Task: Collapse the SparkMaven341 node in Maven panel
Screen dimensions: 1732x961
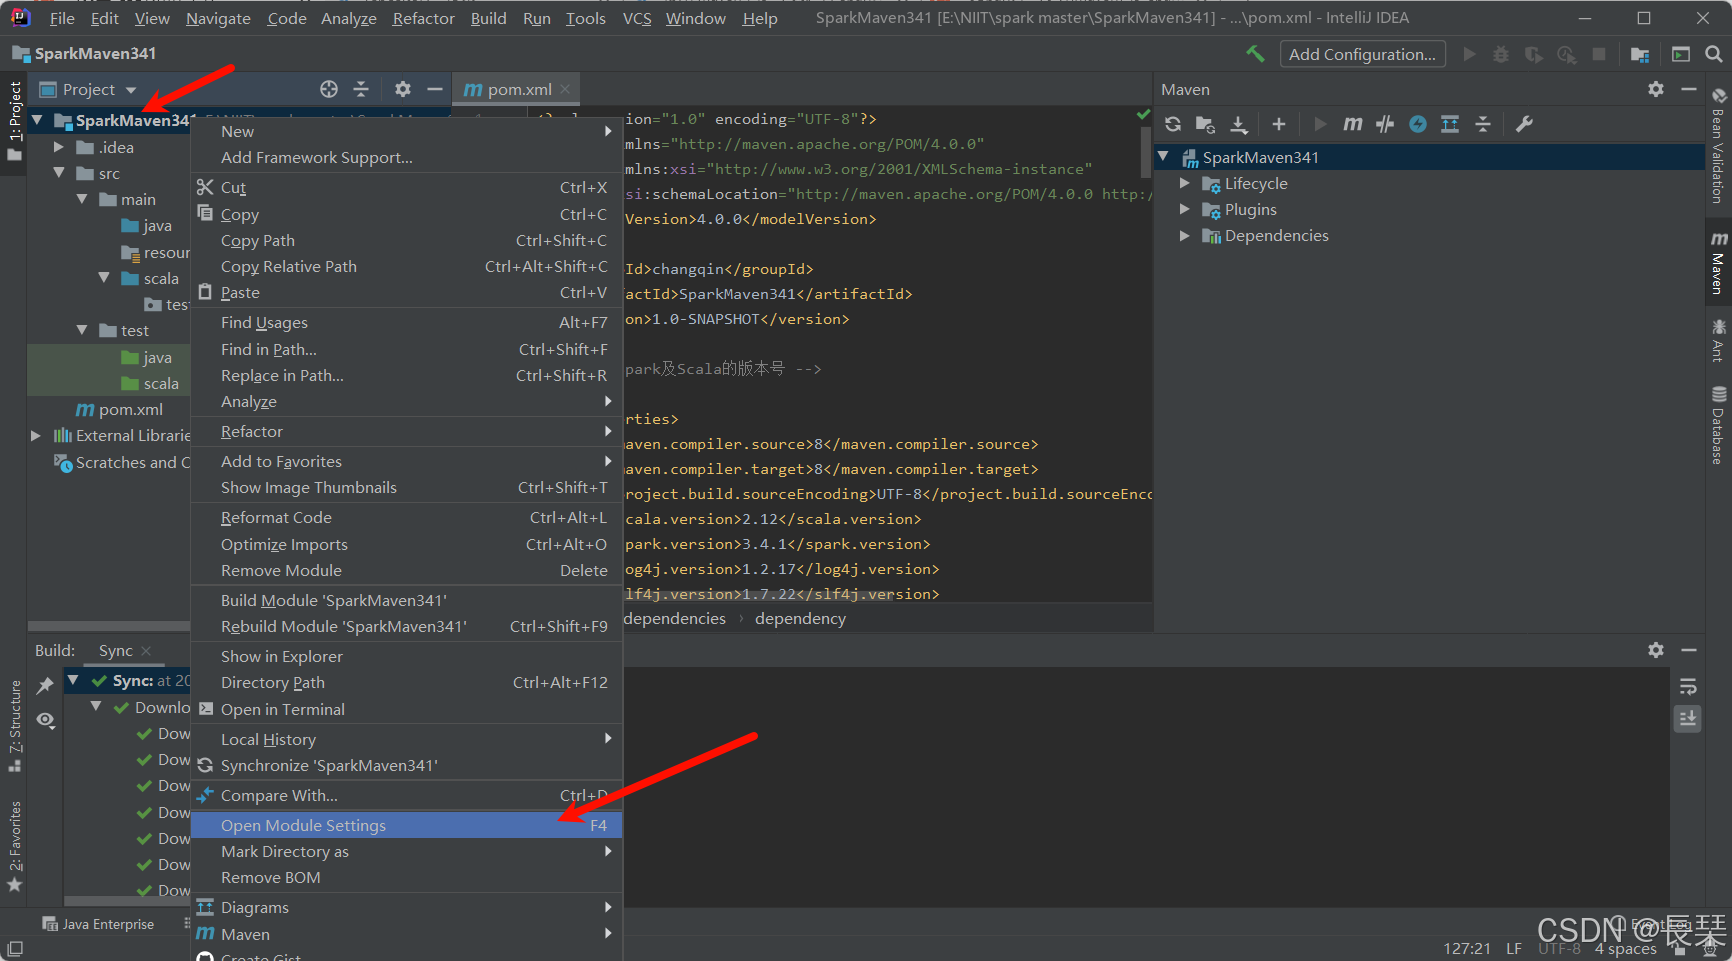Action: [1164, 157]
